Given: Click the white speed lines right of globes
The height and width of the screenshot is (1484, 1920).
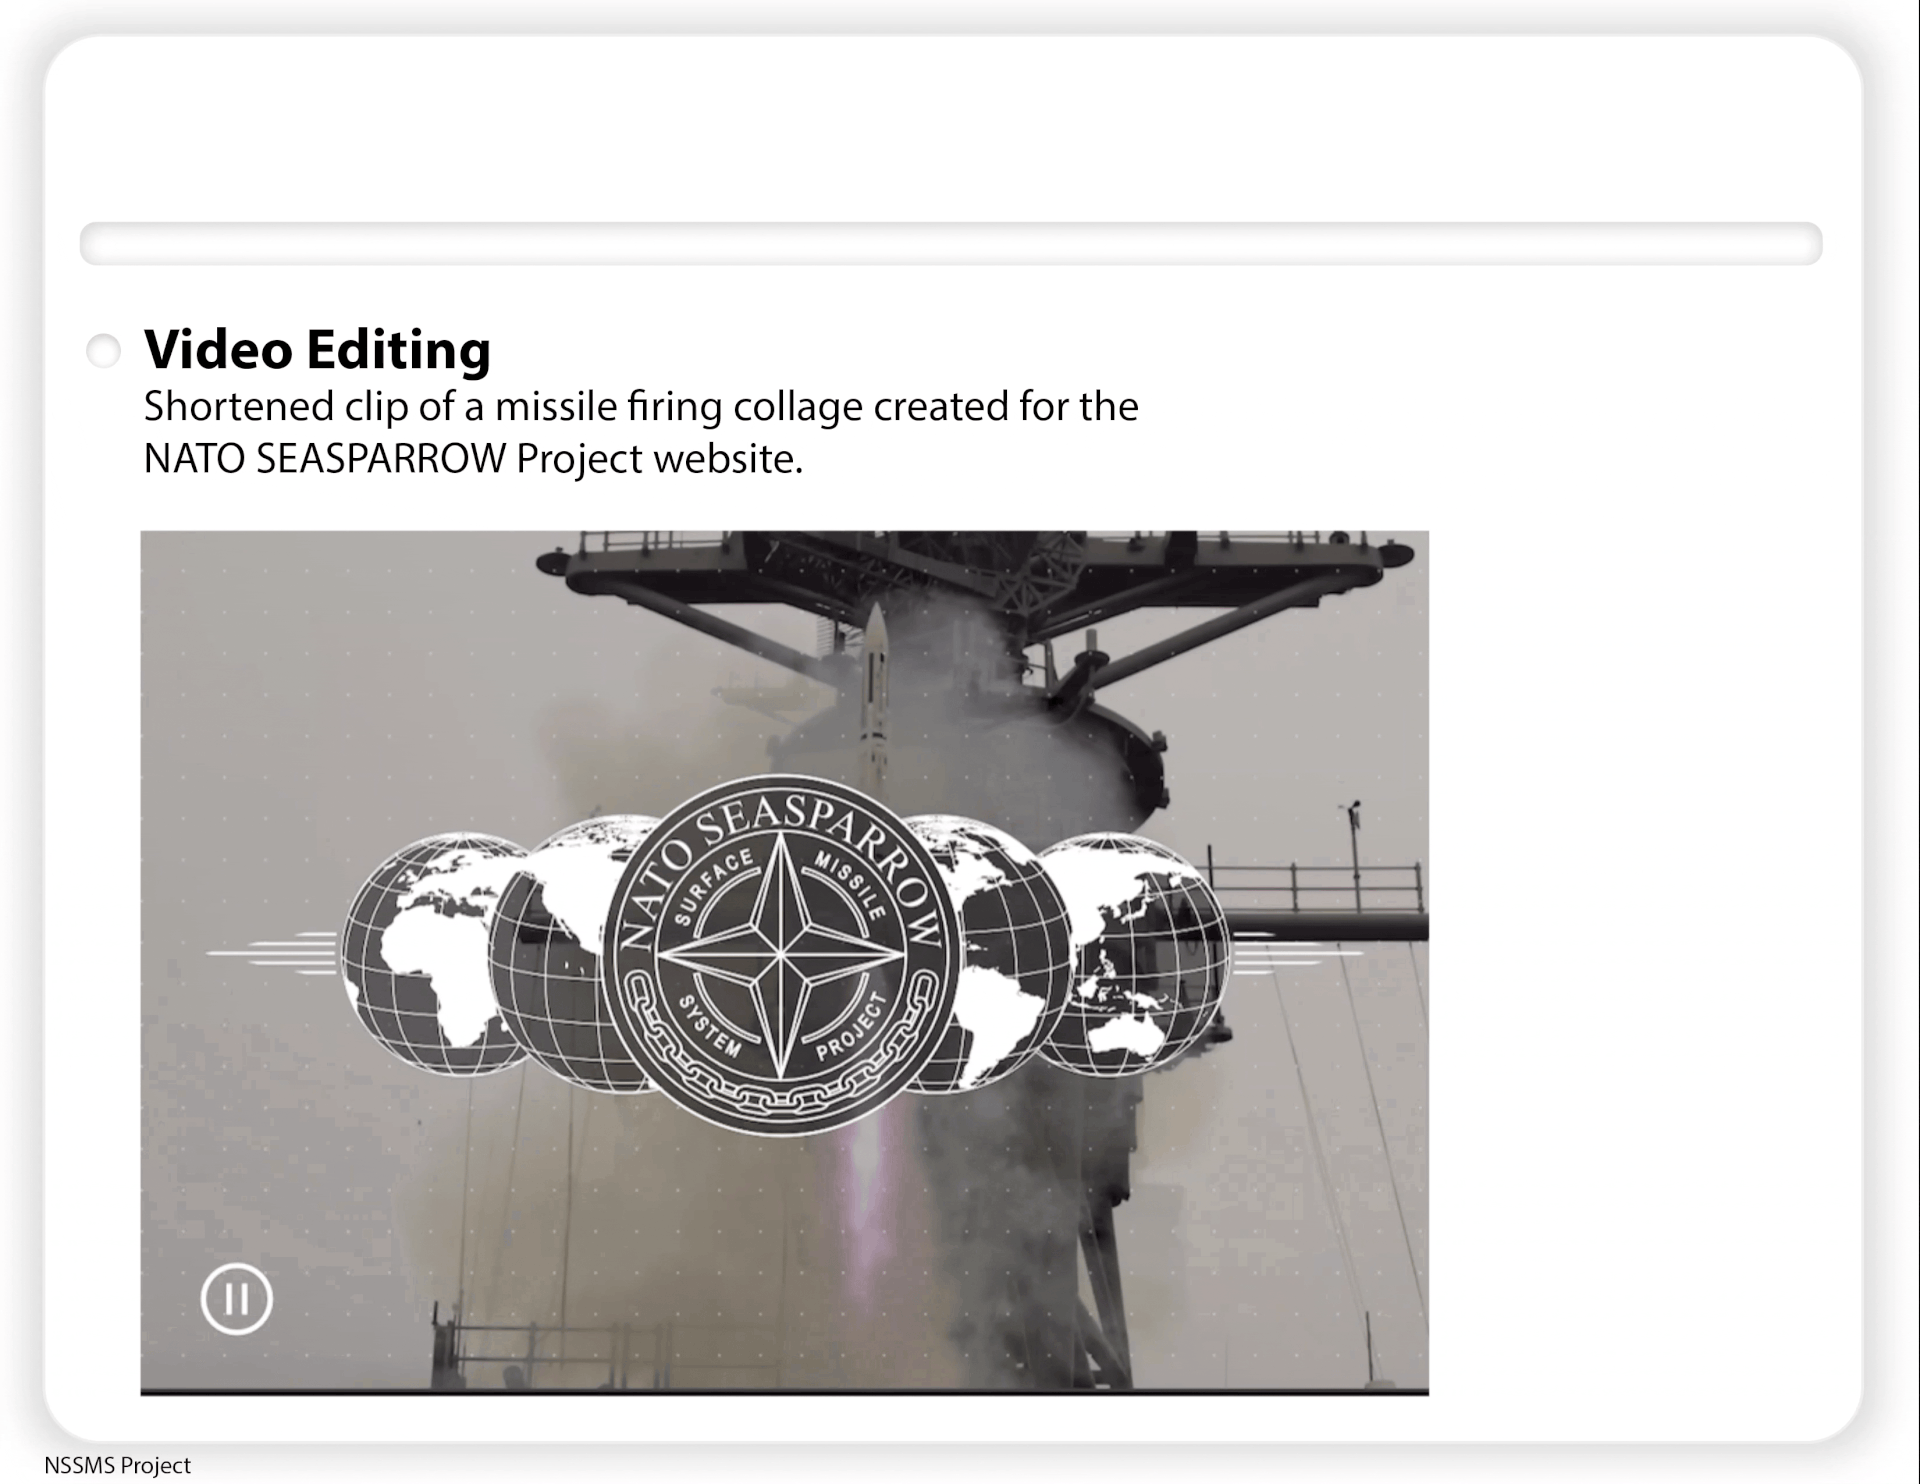Looking at the screenshot, I should pyautogui.click(x=1295, y=952).
